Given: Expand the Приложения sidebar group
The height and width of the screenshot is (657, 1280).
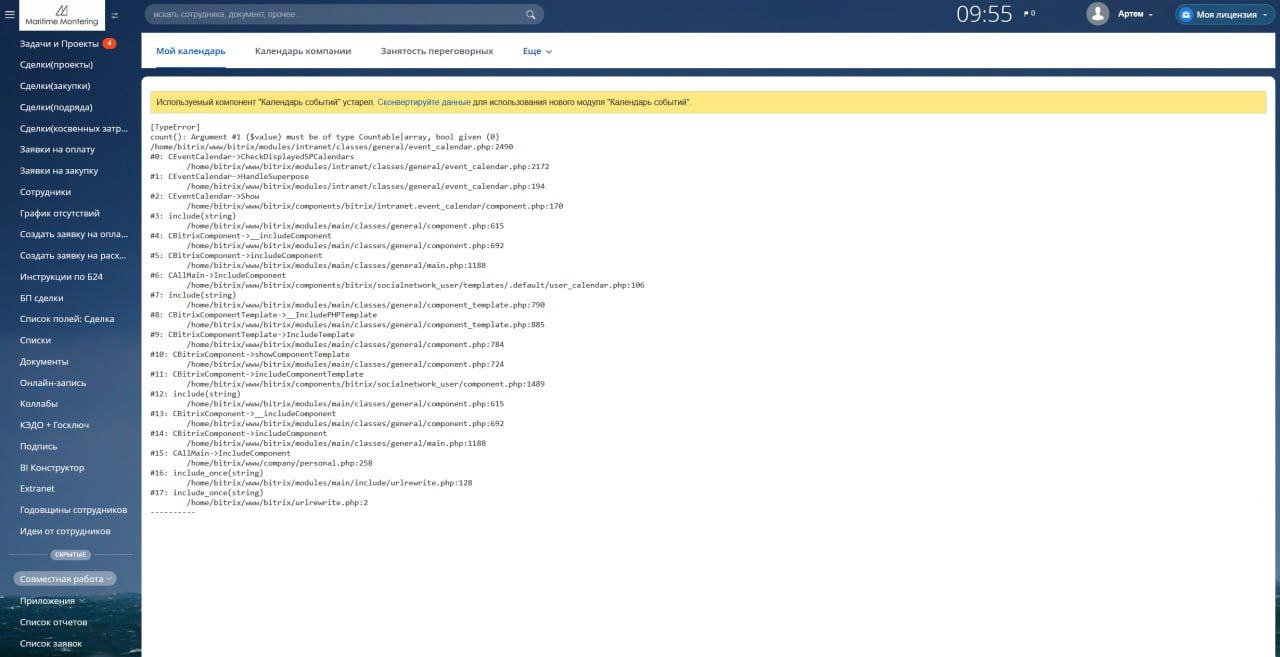Looking at the screenshot, I should tap(52, 601).
